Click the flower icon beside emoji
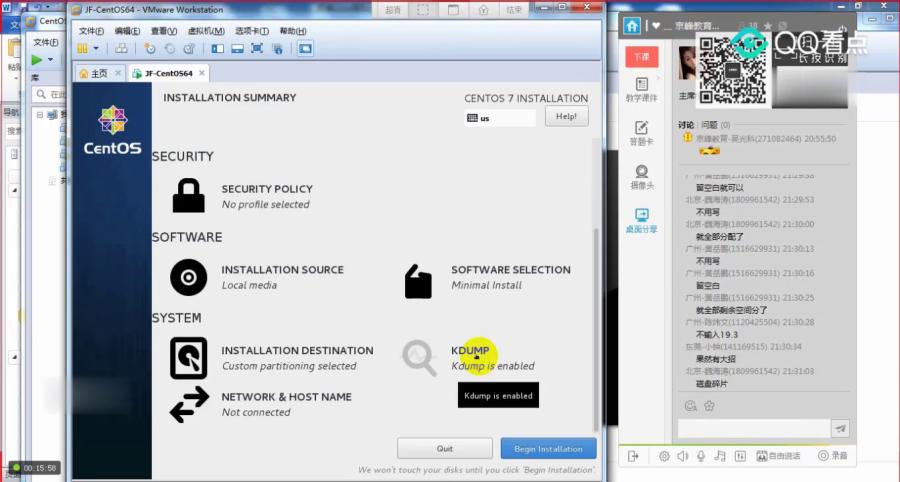Image resolution: width=900 pixels, height=482 pixels. tap(709, 406)
